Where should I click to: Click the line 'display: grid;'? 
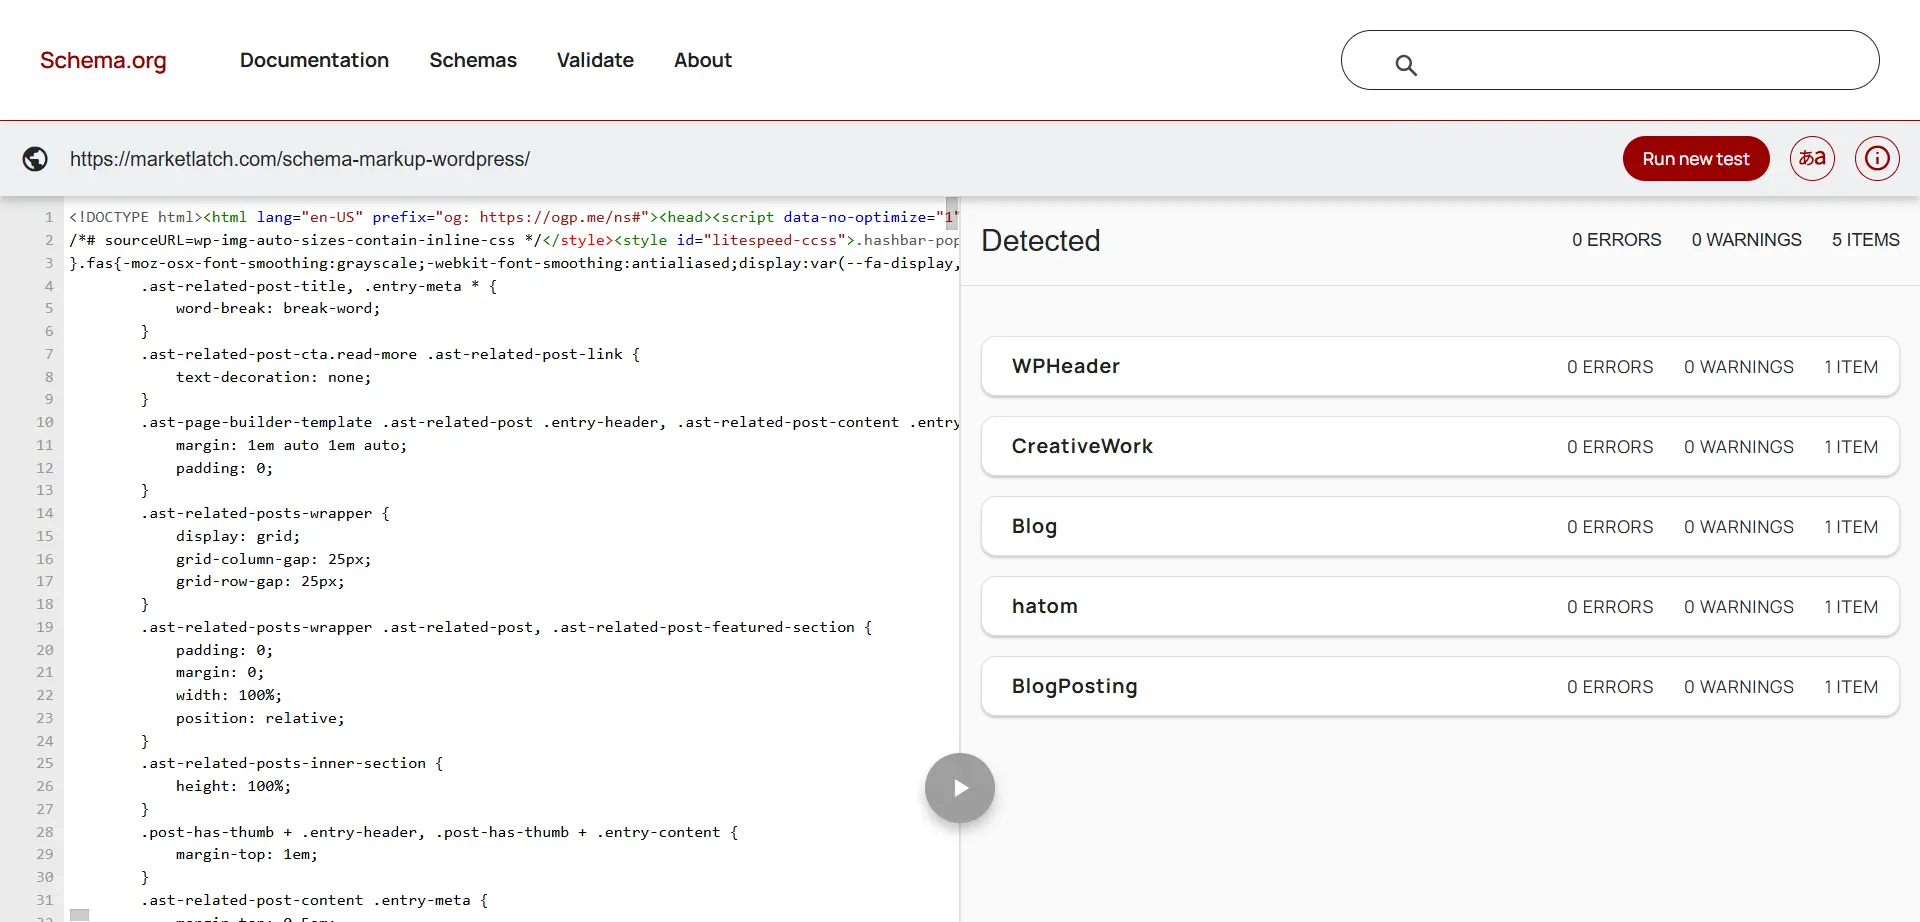pyautogui.click(x=238, y=536)
